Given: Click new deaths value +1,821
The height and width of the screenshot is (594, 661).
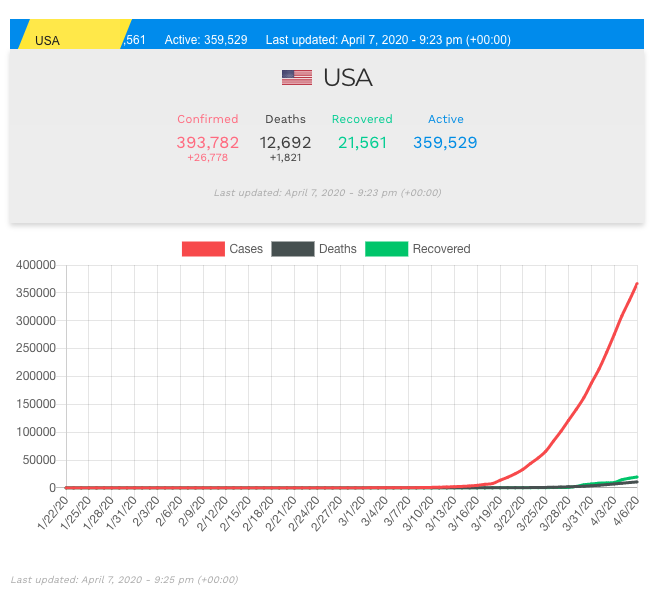Looking at the screenshot, I should point(285,158).
